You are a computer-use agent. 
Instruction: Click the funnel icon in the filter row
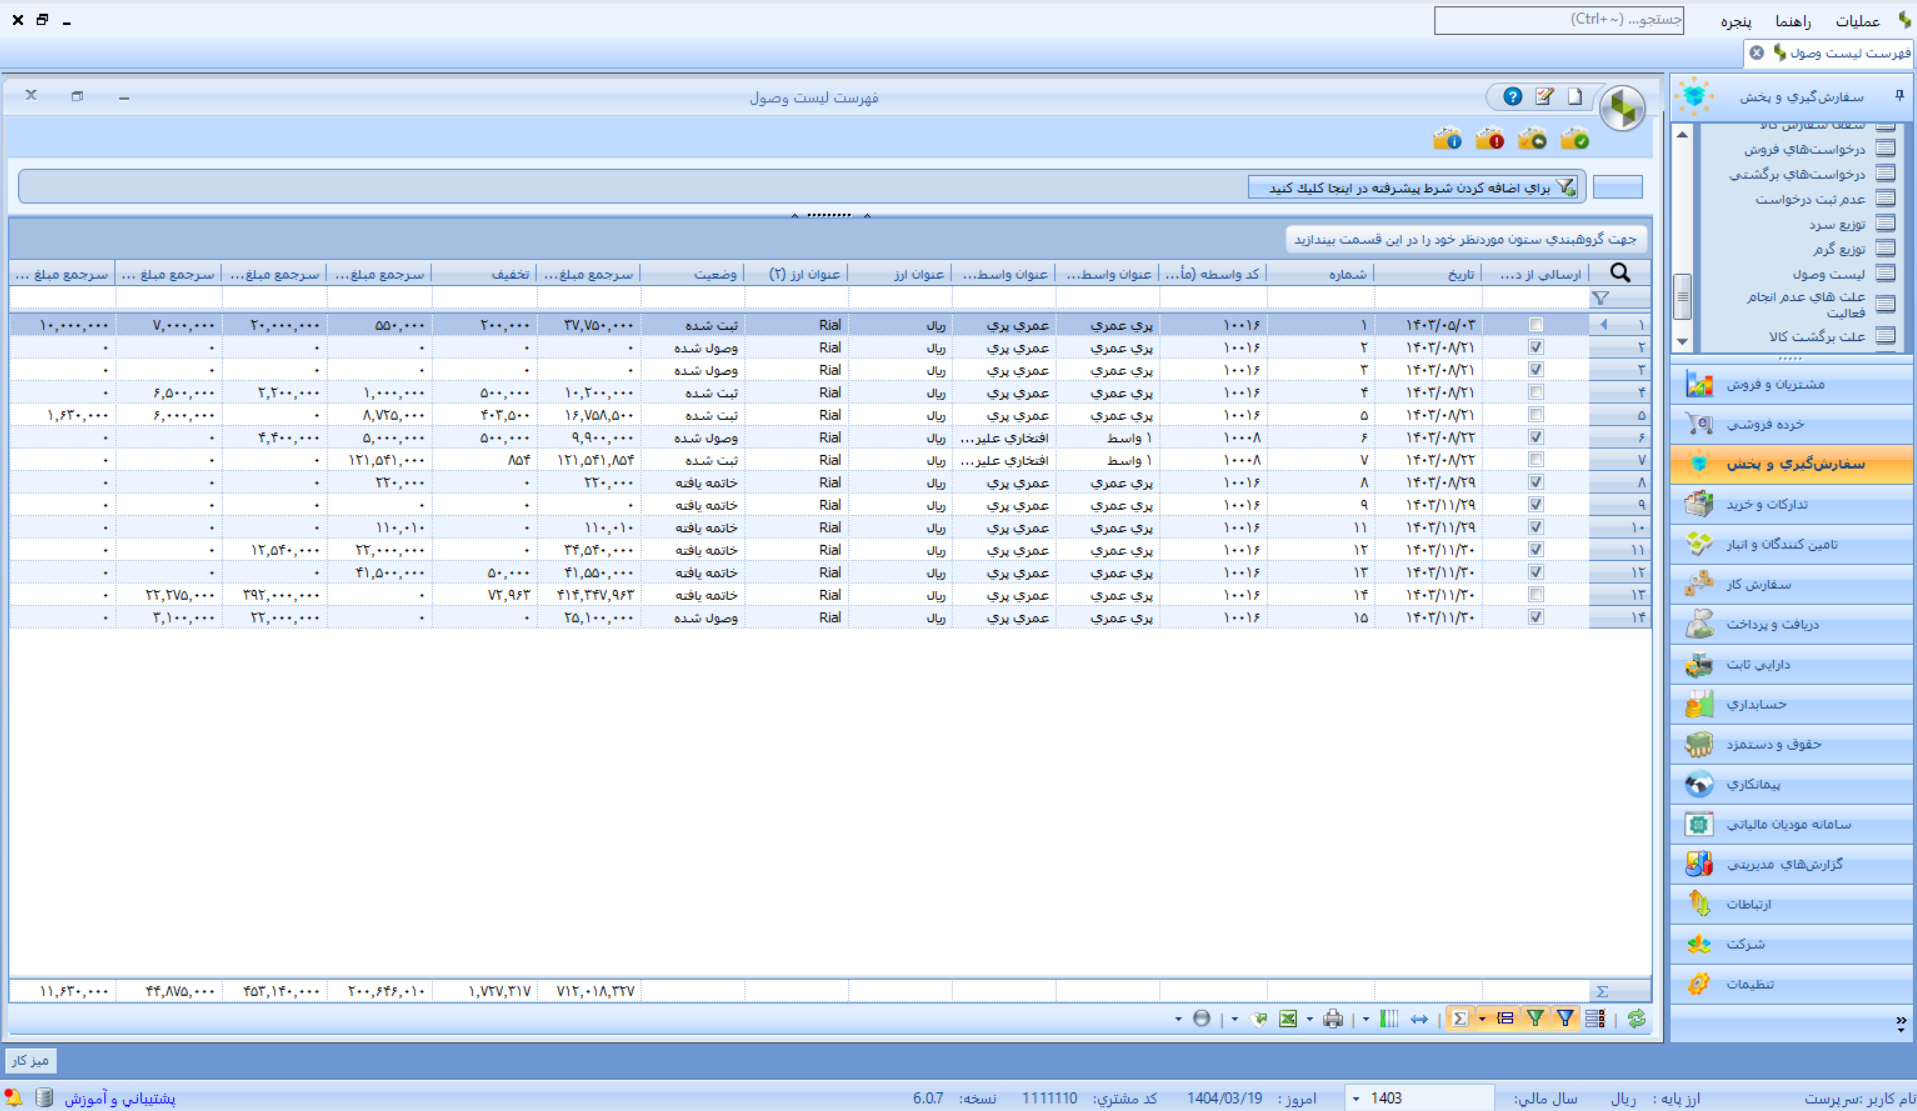[x=1601, y=299]
